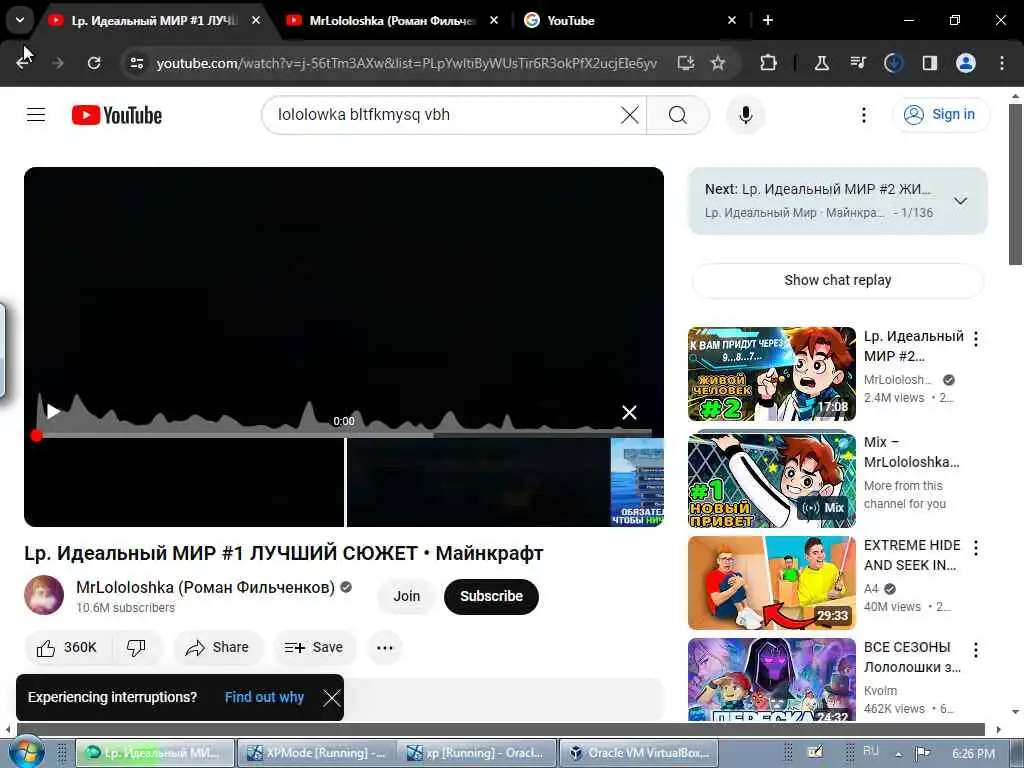1024x768 pixels.
Task: Start voice search with microphone
Action: pyautogui.click(x=745, y=115)
